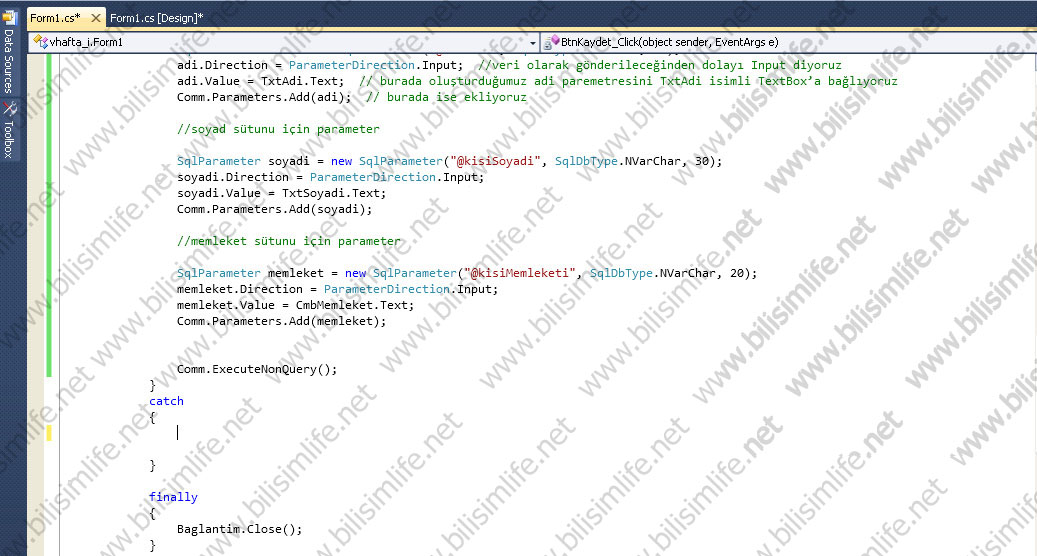Click the empty line inside the catch block

pos(177,433)
